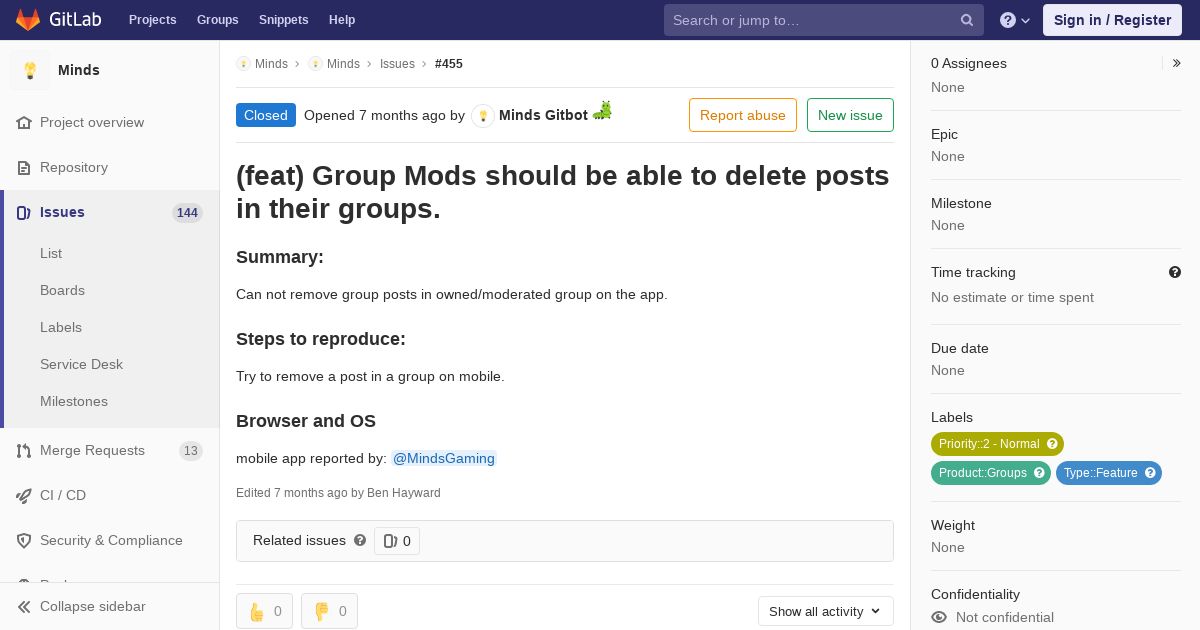Viewport: 1200px width, 630px height.
Task: Click second Minds breadcrumb link
Action: tap(343, 64)
